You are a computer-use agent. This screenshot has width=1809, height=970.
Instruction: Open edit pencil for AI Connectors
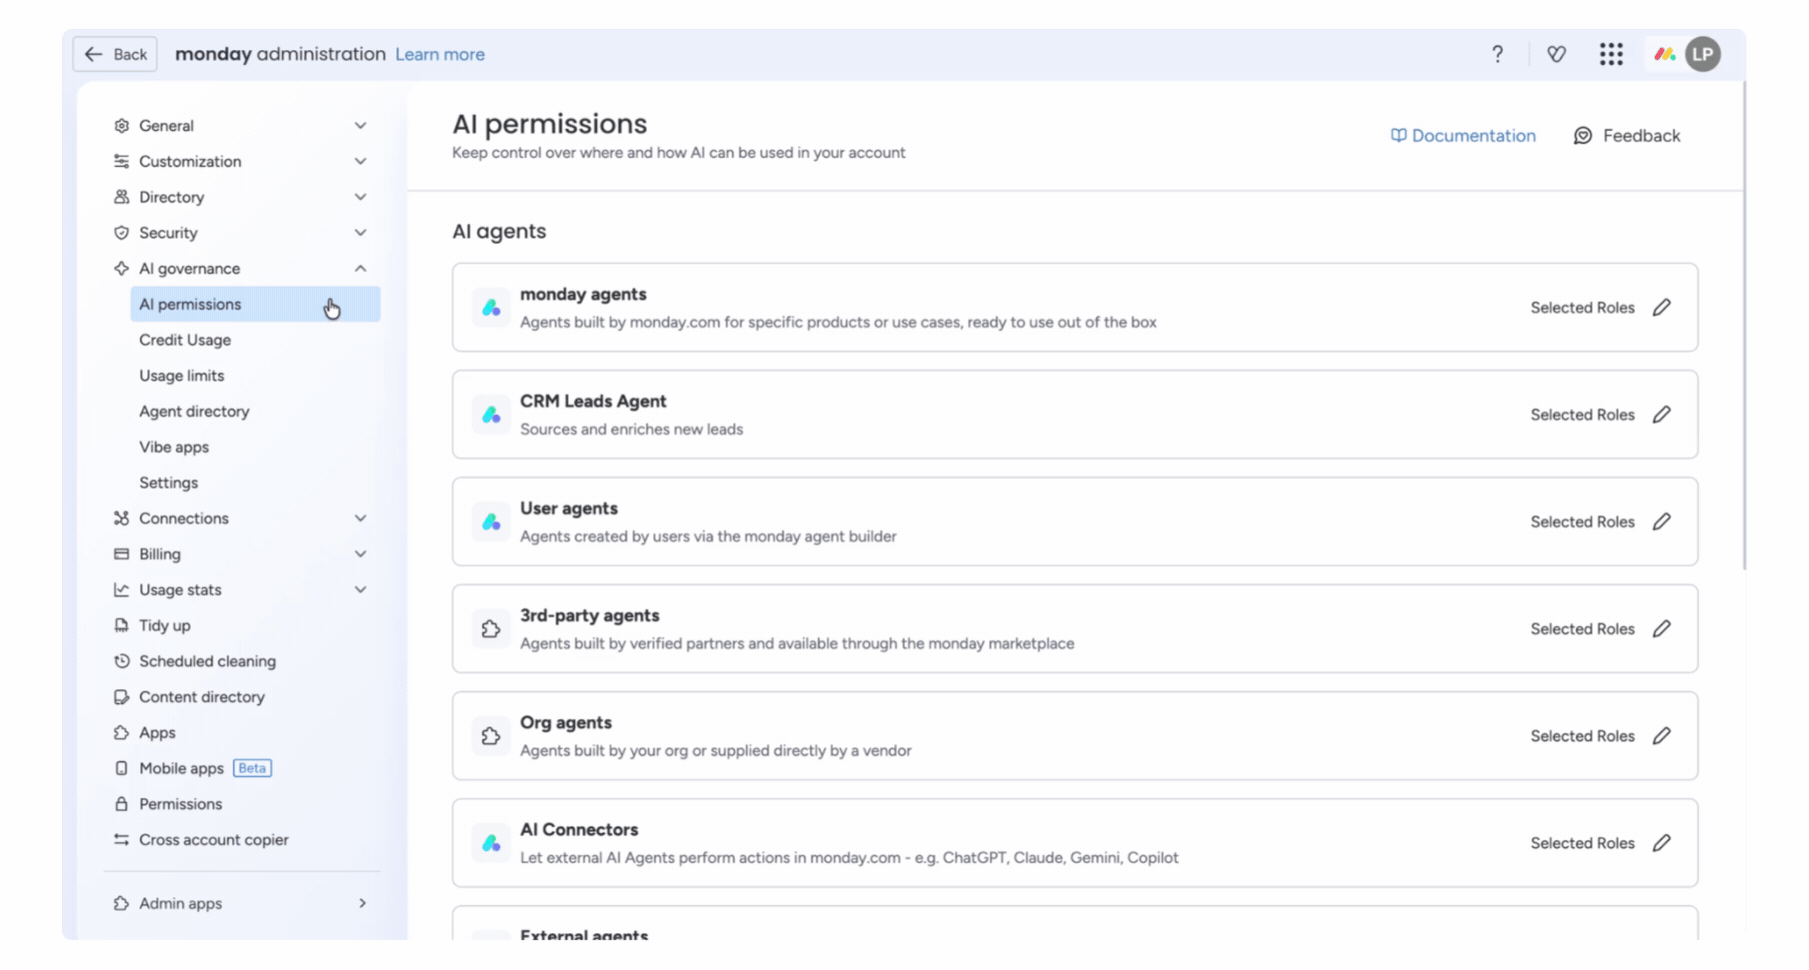pos(1662,843)
